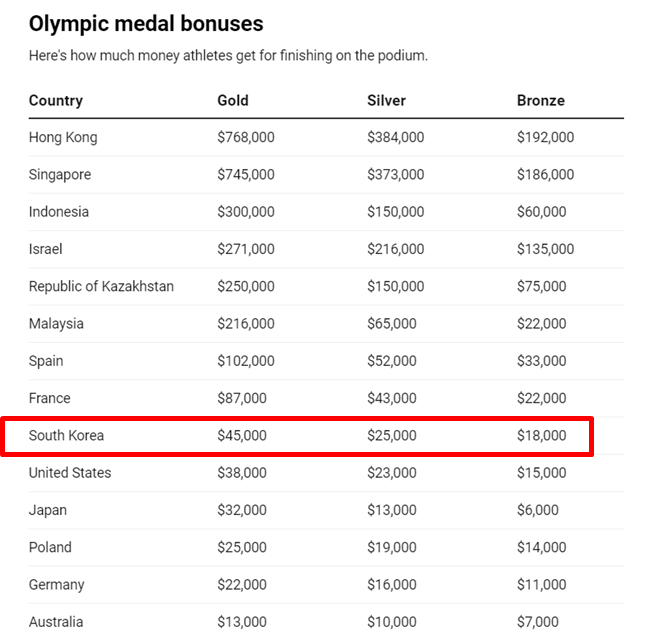This screenshot has width=647, height=641.
Task: Click Germany's $22,000 gold bonus
Action: click(x=242, y=584)
